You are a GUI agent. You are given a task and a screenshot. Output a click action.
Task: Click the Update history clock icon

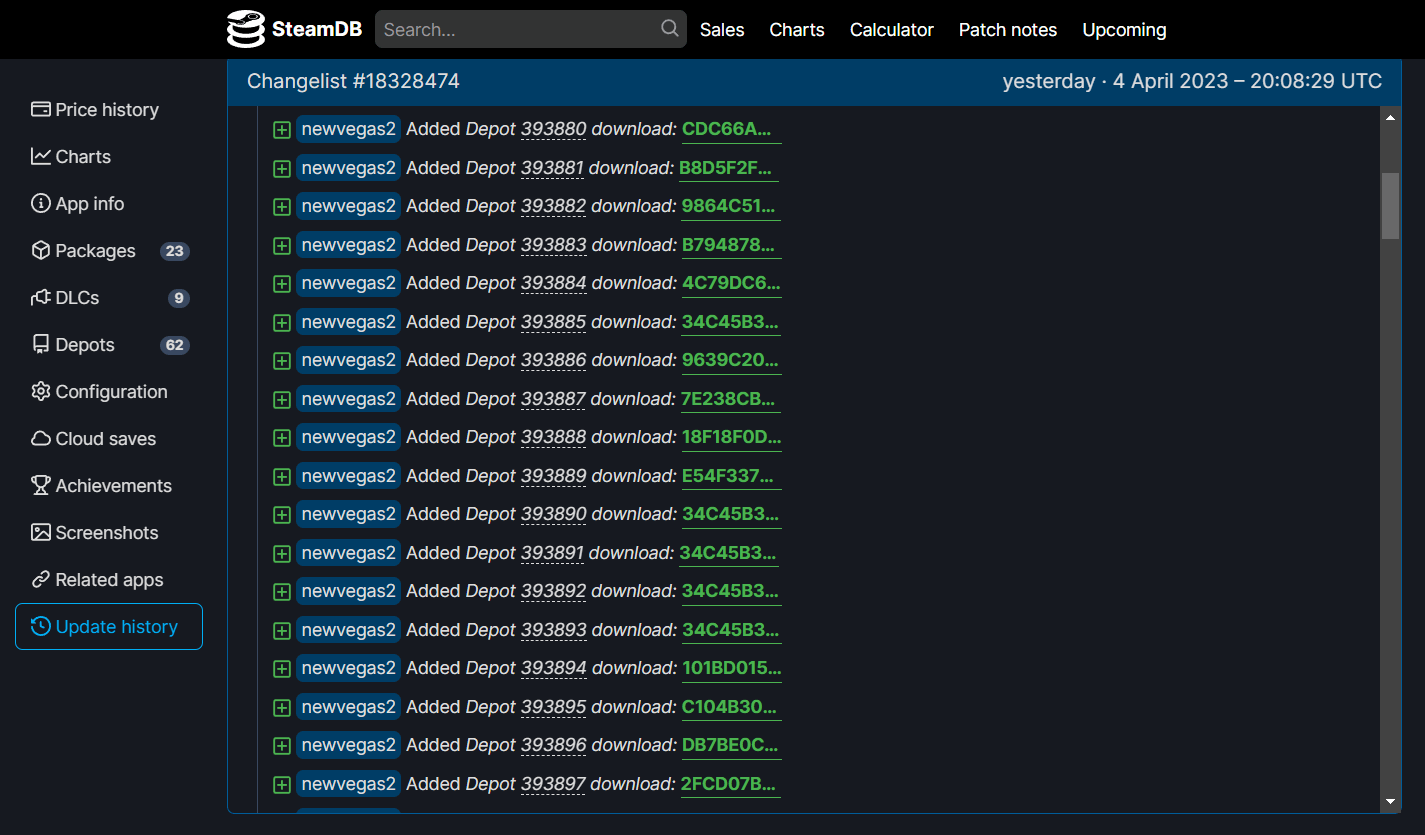click(x=41, y=627)
